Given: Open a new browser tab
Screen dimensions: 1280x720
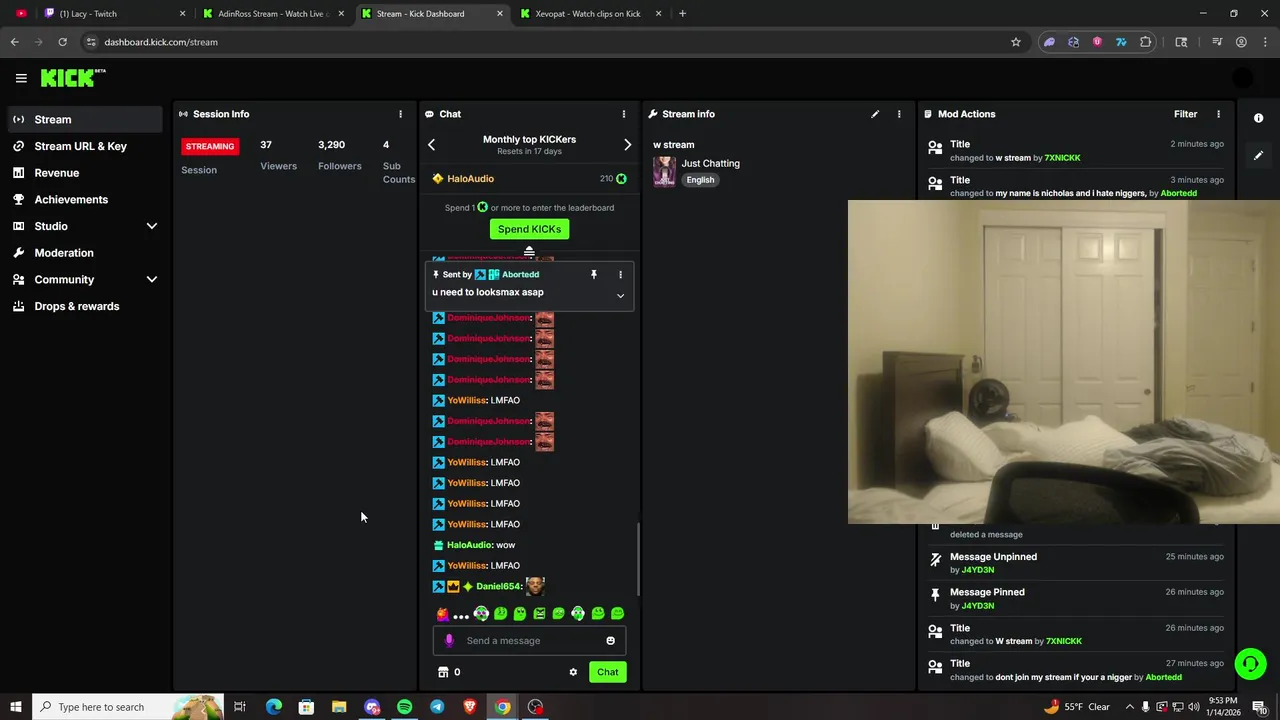Looking at the screenshot, I should click(682, 14).
